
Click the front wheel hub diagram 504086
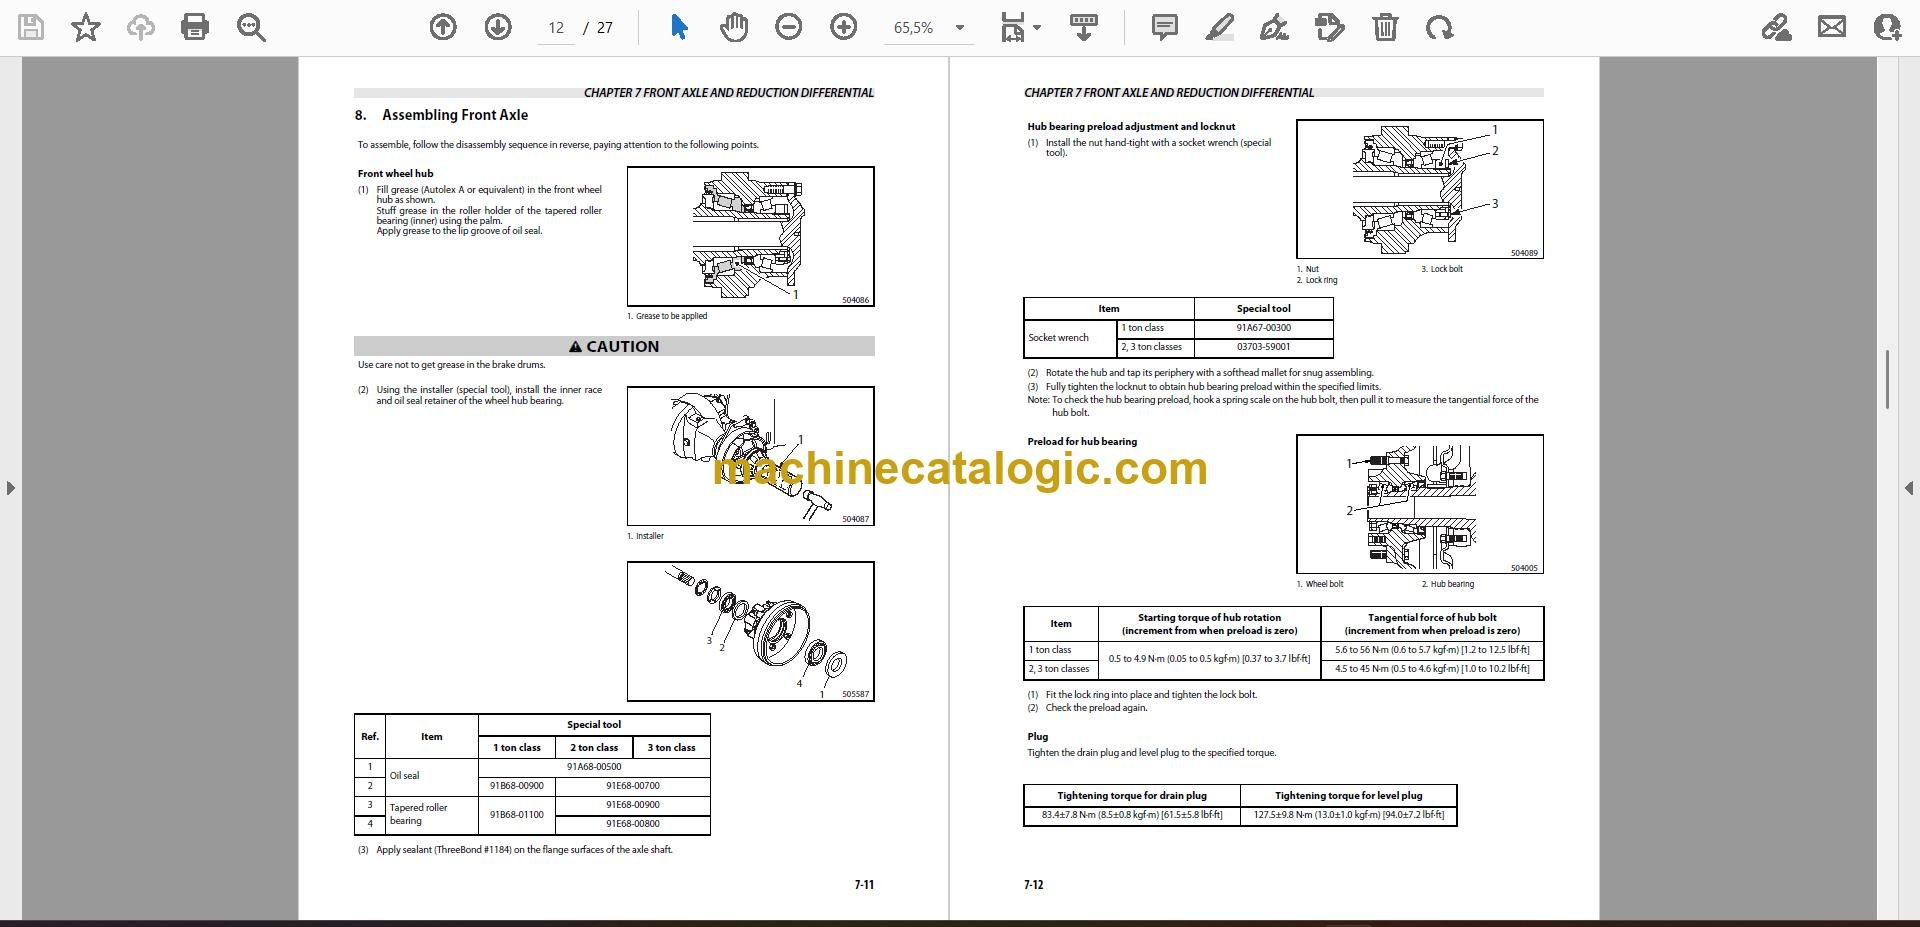(x=750, y=236)
